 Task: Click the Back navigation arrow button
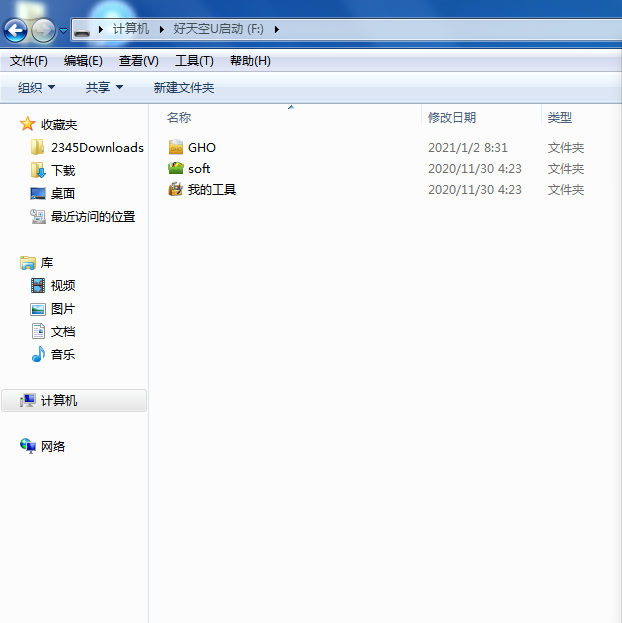point(16,30)
